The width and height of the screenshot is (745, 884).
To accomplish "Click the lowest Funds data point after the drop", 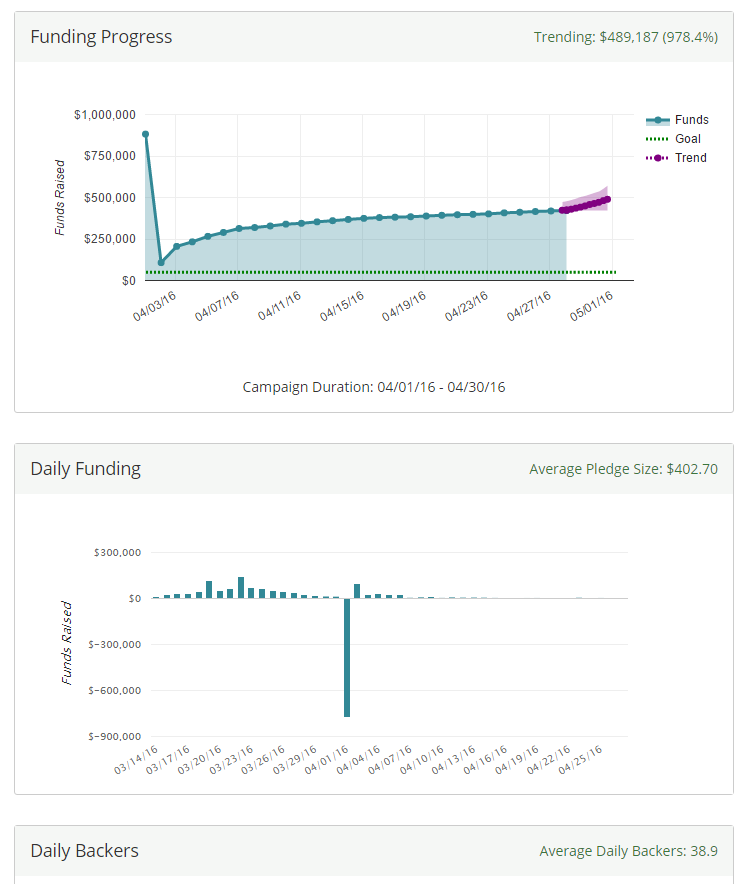I will pos(161,263).
